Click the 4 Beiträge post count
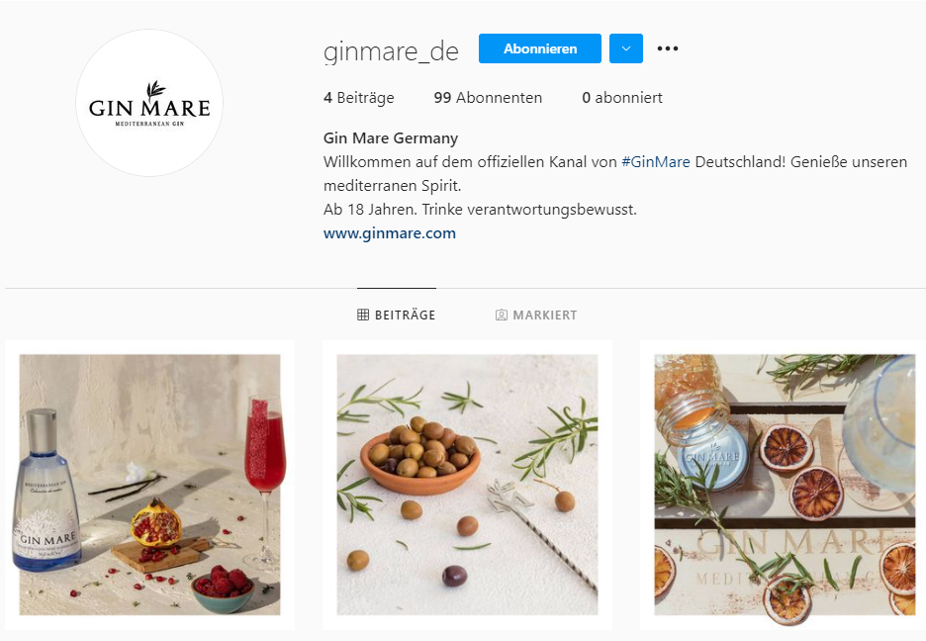The width and height of the screenshot is (926, 641). click(359, 97)
